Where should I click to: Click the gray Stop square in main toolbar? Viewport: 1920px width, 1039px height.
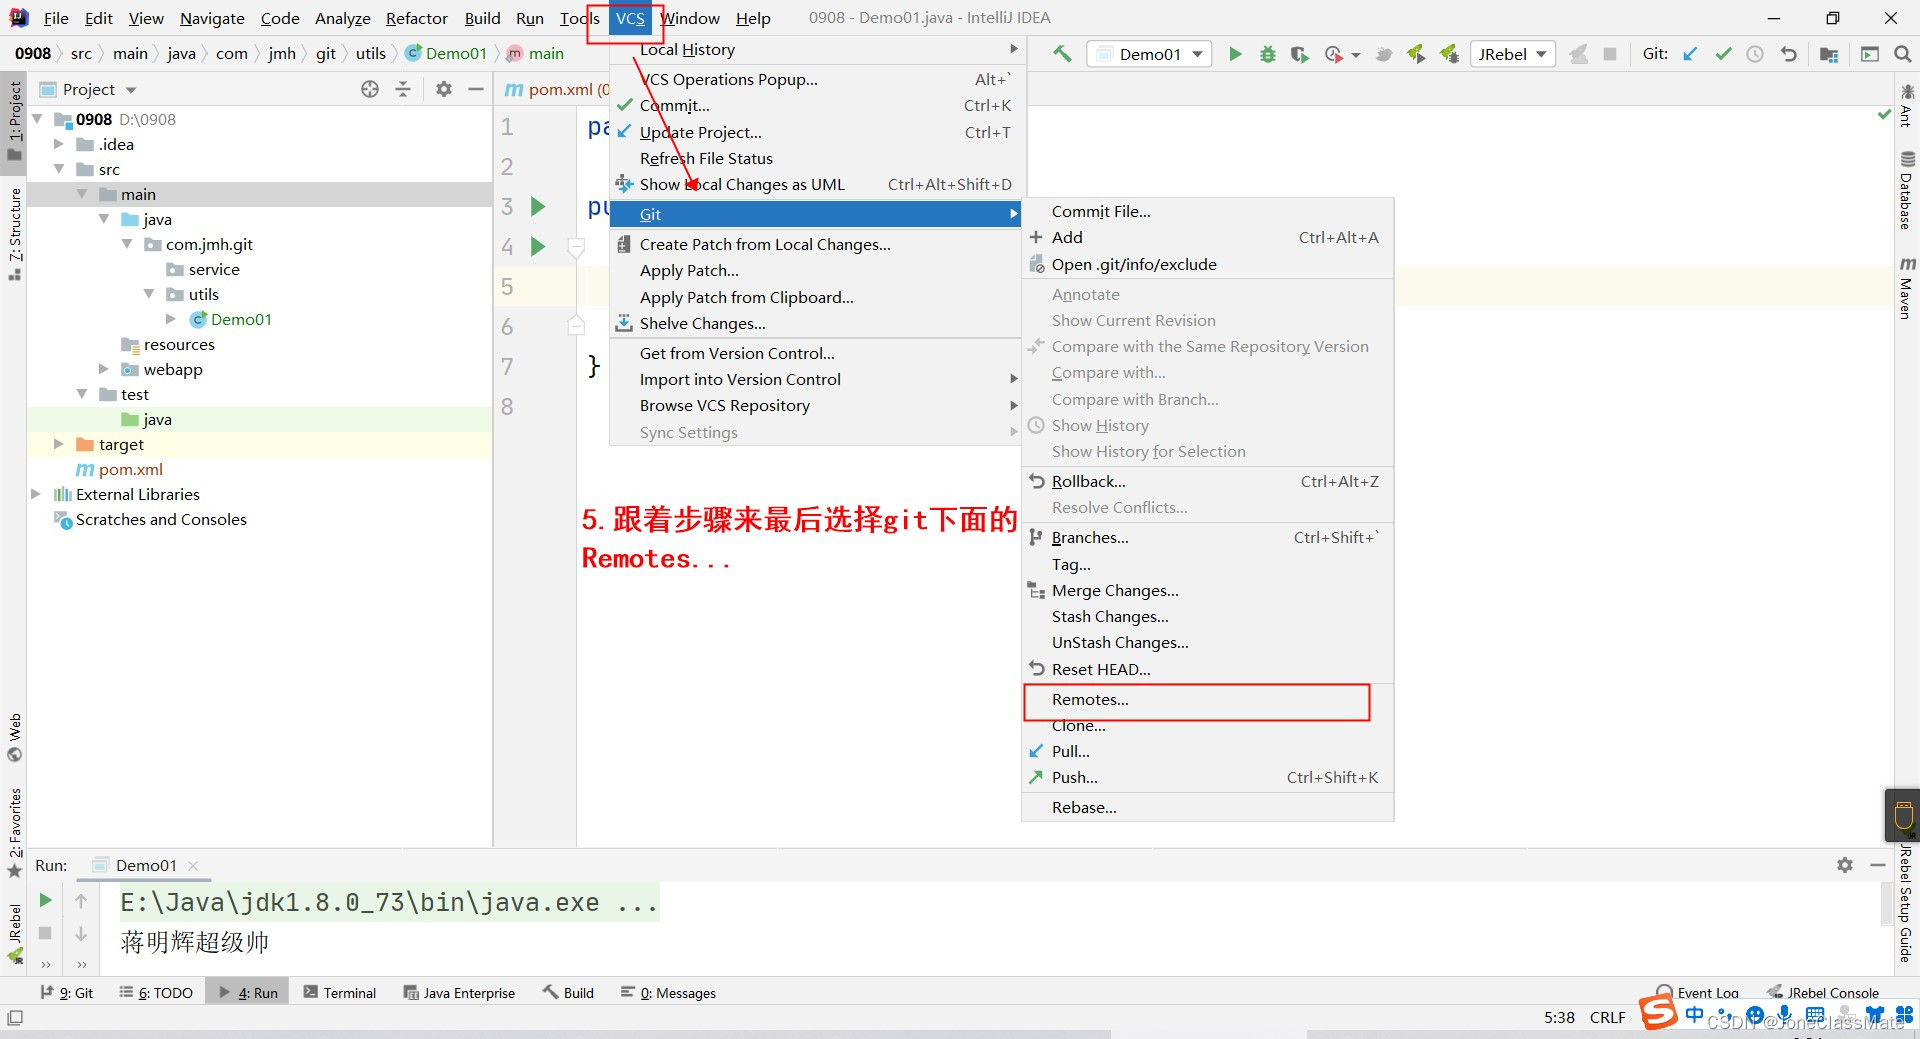[1610, 54]
